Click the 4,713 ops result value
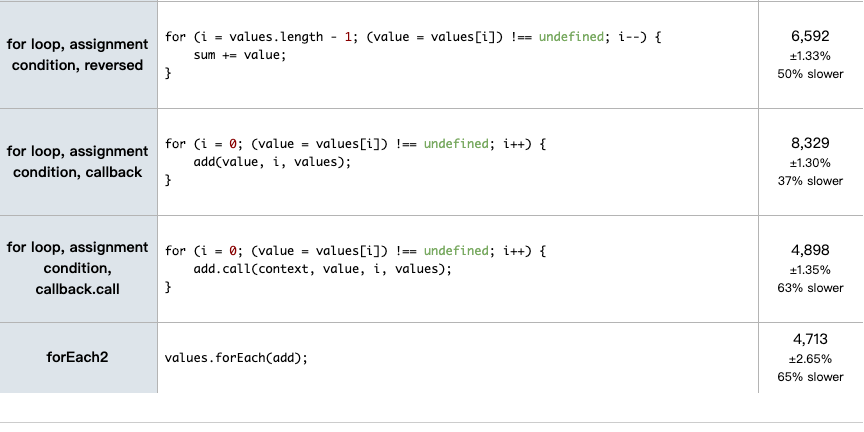 pos(810,339)
